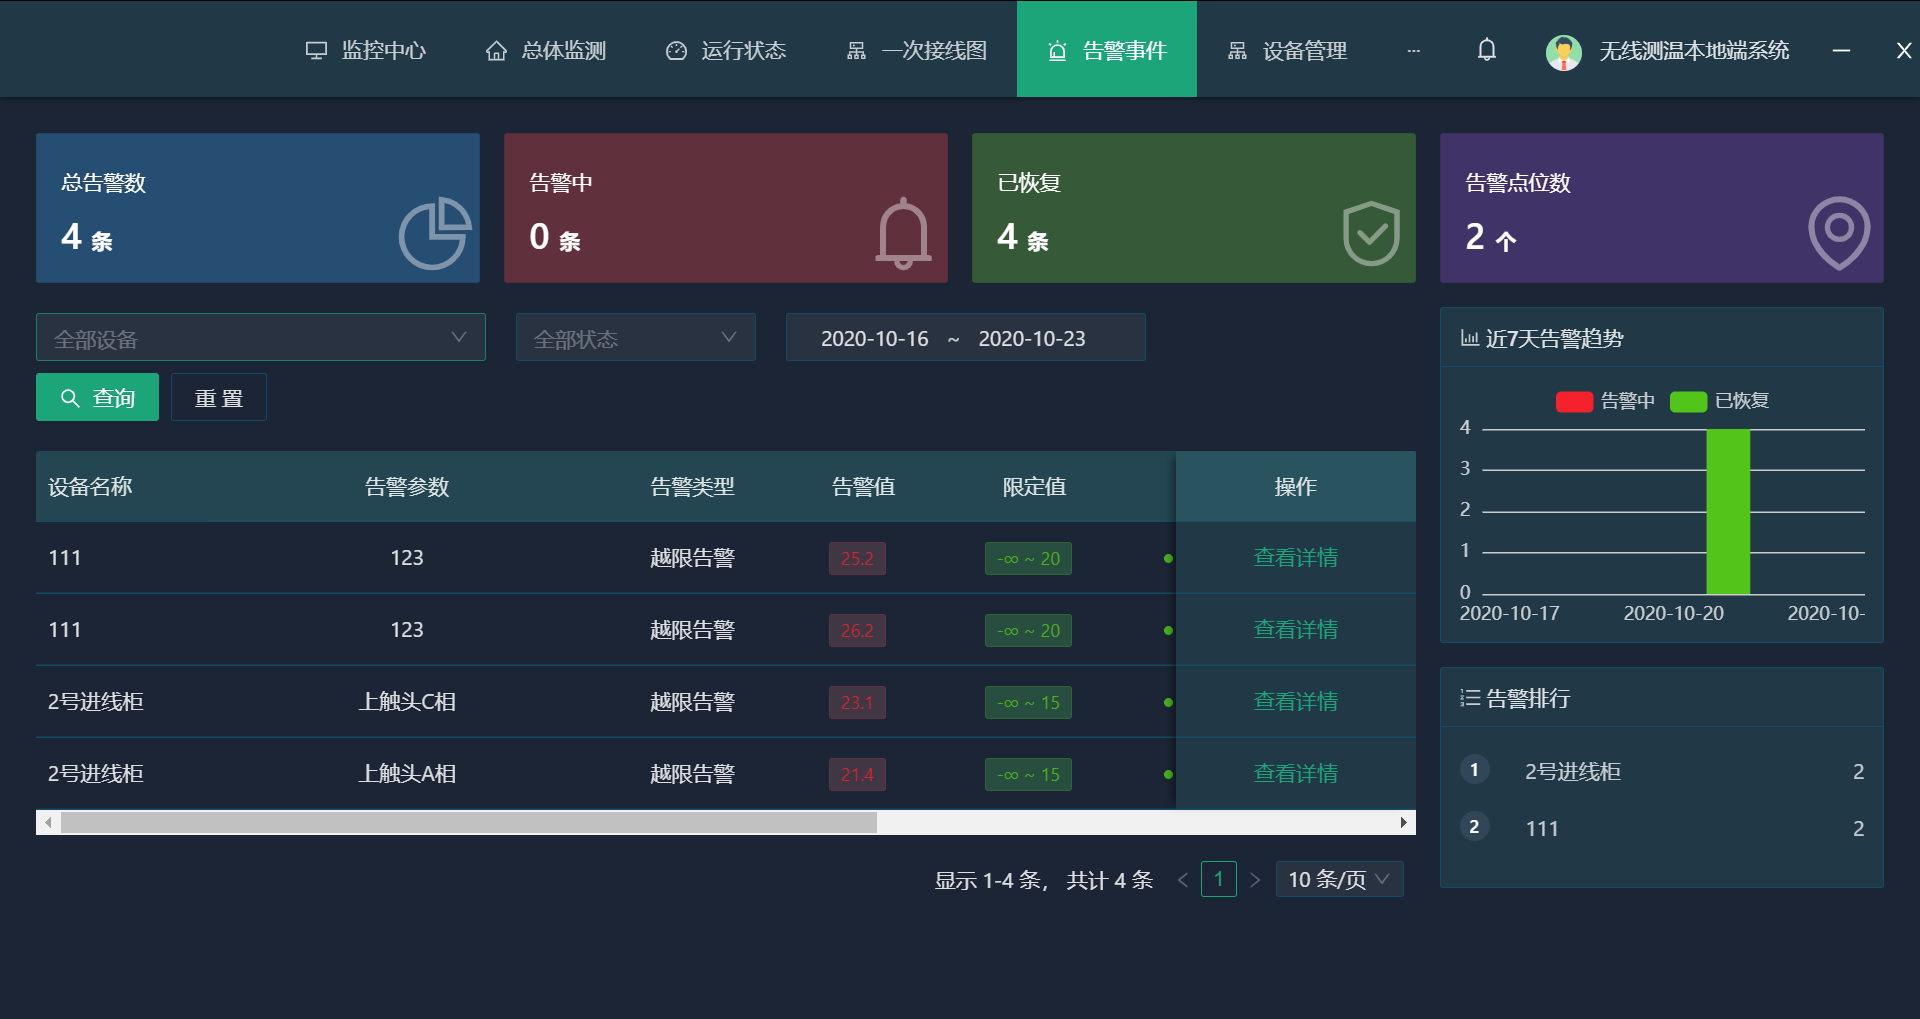Click the 查询 search button

pos(96,397)
